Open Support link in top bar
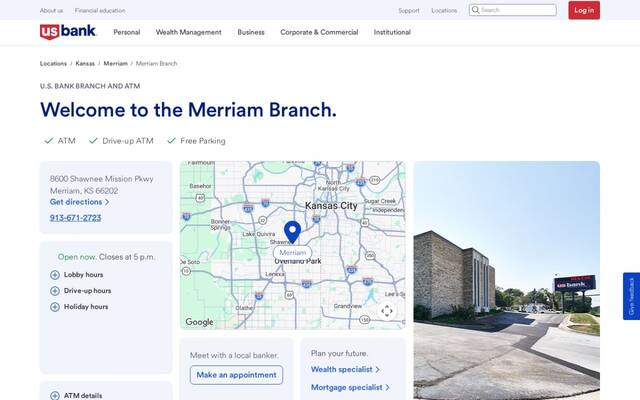The image size is (640, 400). [x=409, y=10]
